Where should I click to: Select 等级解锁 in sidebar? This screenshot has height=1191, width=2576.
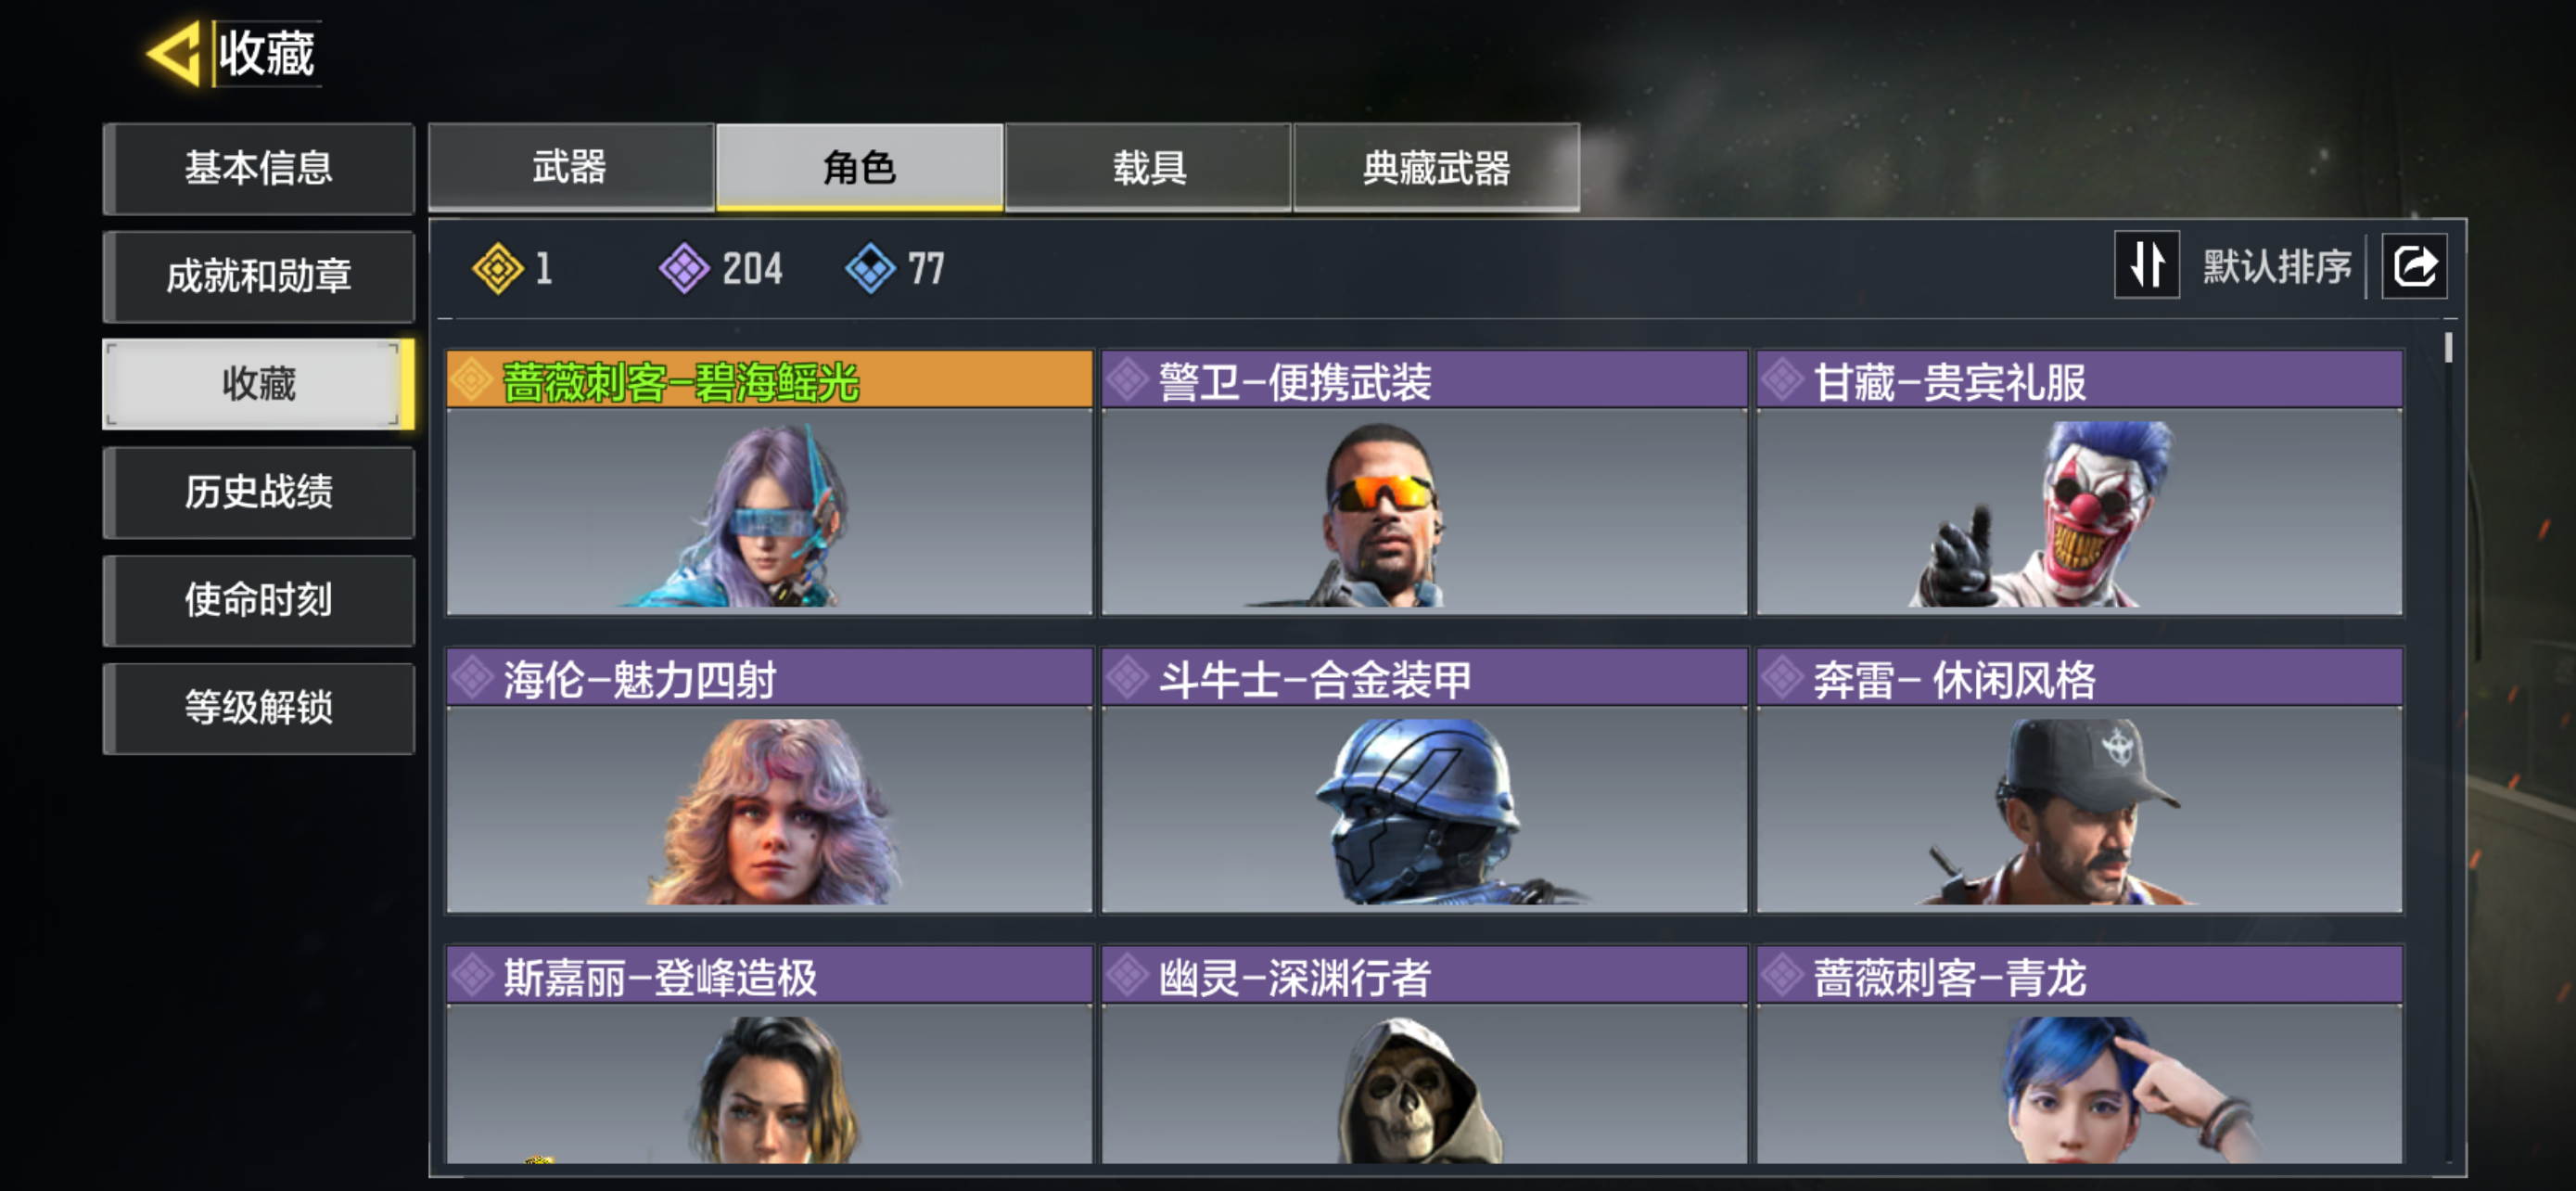(259, 708)
